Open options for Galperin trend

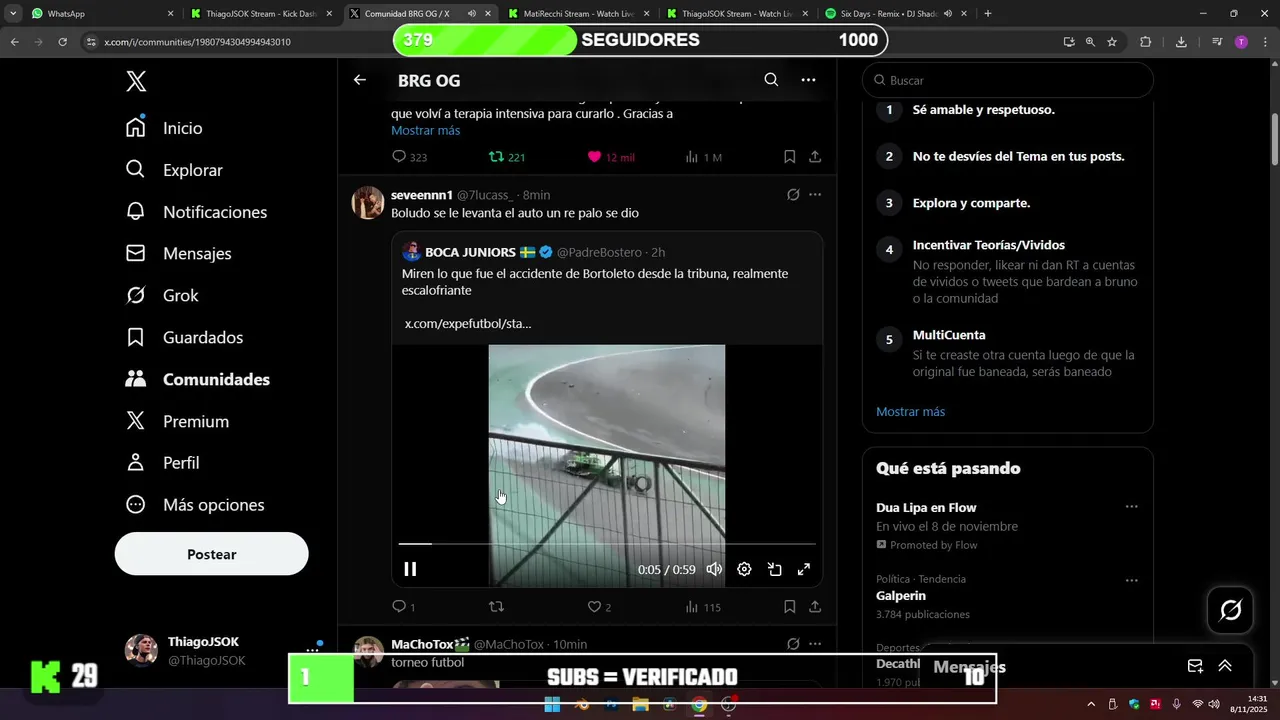tap(1131, 580)
